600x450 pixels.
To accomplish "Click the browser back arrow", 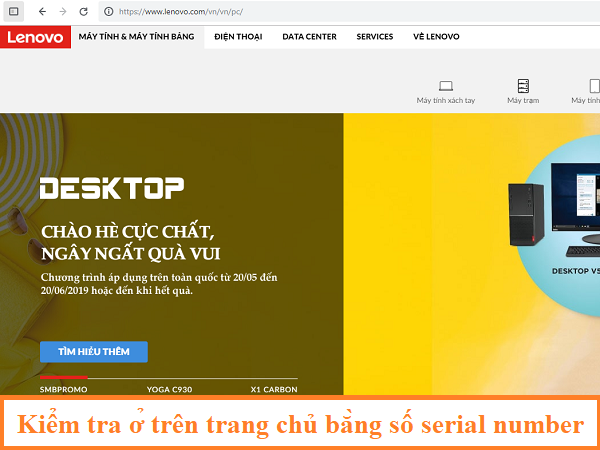I will 42,11.
